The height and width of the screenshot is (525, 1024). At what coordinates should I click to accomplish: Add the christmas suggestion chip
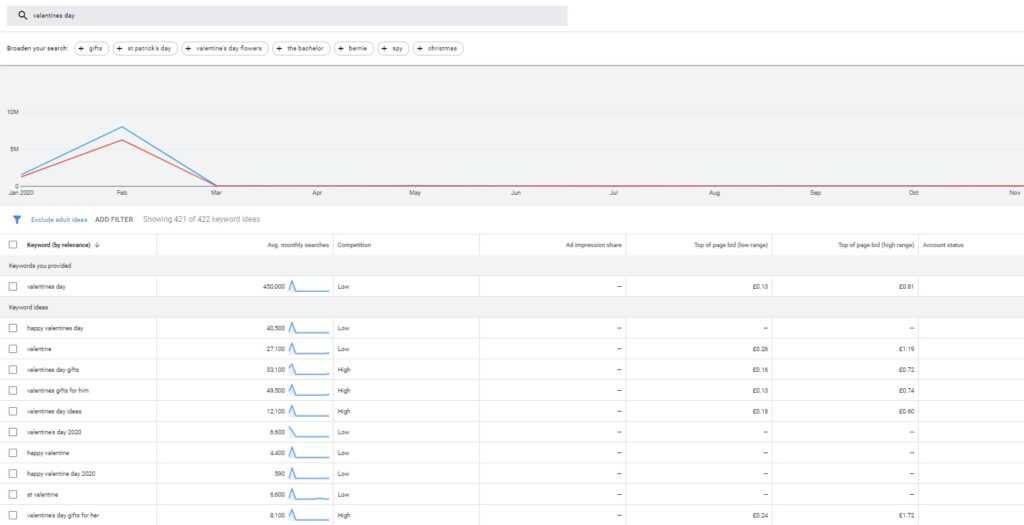click(438, 49)
